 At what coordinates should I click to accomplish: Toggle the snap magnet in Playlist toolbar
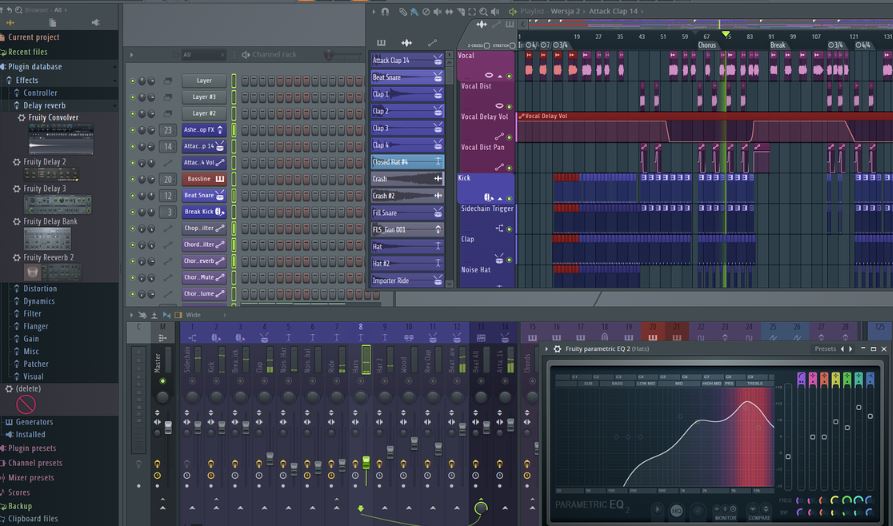[385, 11]
